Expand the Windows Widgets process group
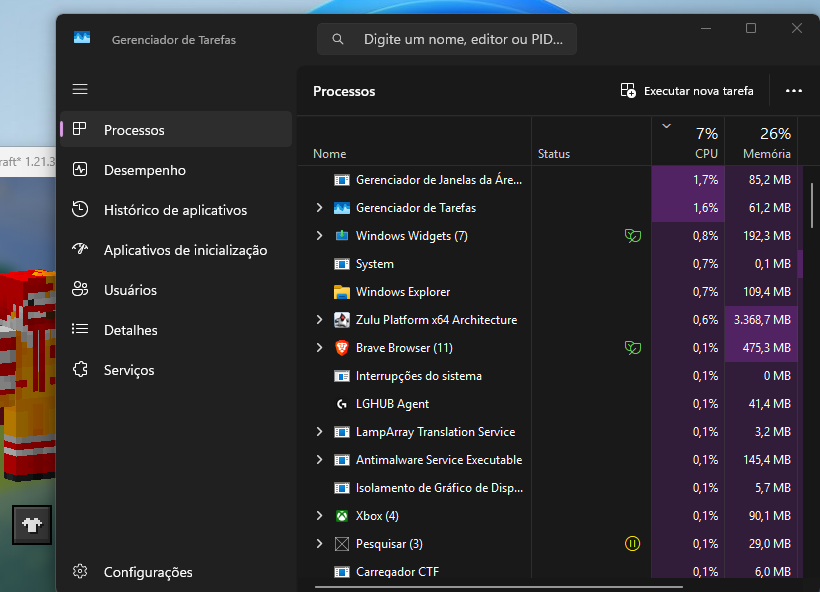Viewport: 820px width, 592px height. pyautogui.click(x=319, y=236)
